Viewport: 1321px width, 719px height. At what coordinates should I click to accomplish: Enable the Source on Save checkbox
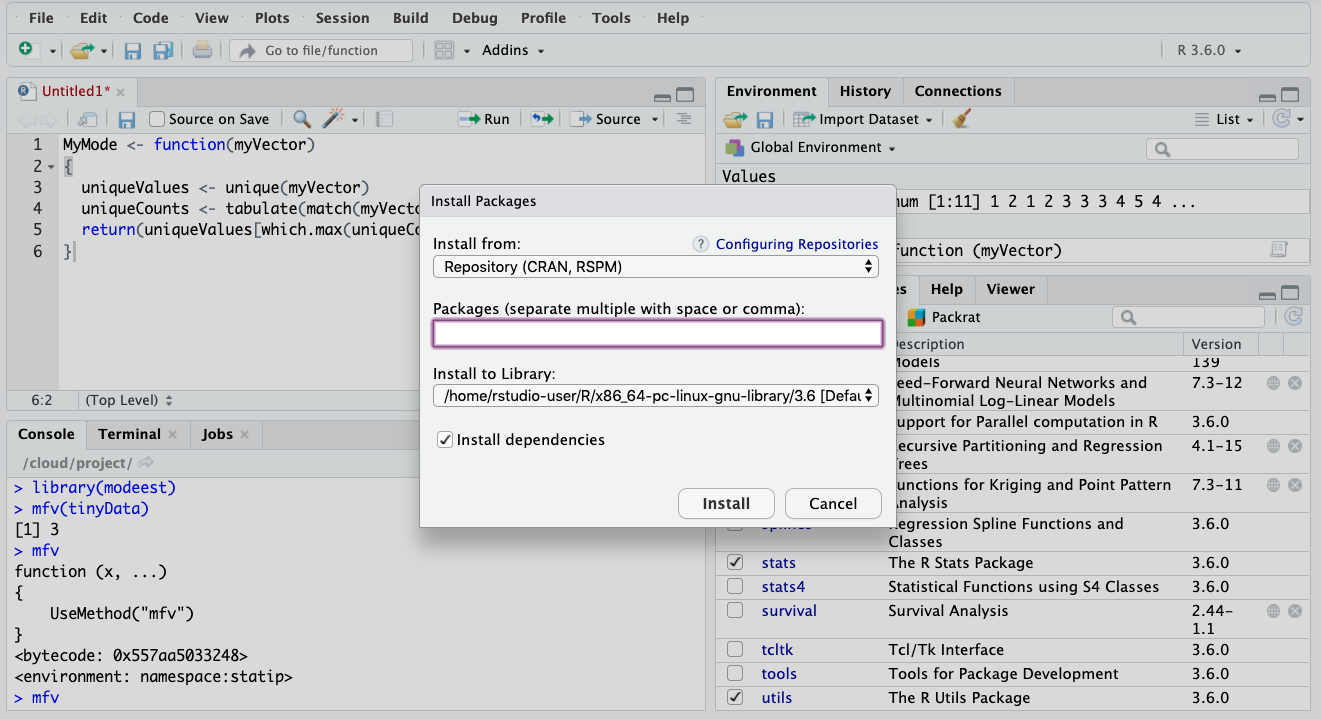(x=157, y=119)
